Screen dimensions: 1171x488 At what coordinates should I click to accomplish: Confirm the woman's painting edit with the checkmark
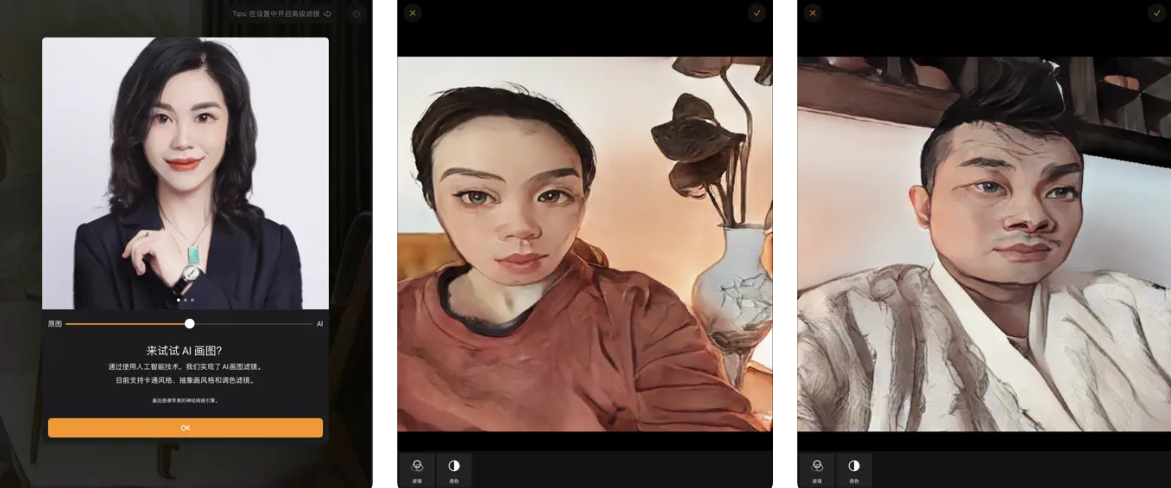coord(757,13)
